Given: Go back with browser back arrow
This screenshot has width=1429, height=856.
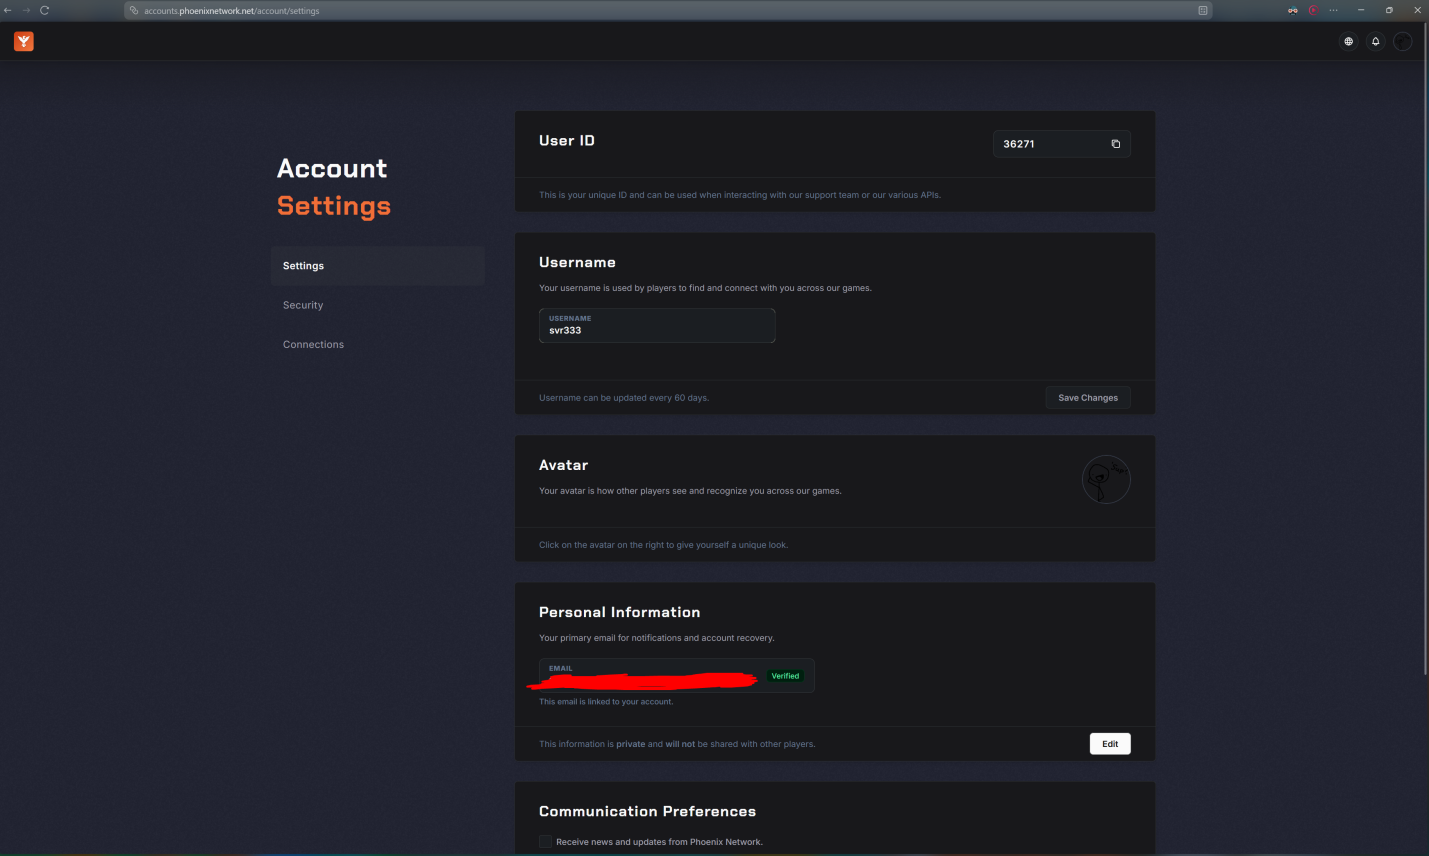Looking at the screenshot, I should point(8,10).
